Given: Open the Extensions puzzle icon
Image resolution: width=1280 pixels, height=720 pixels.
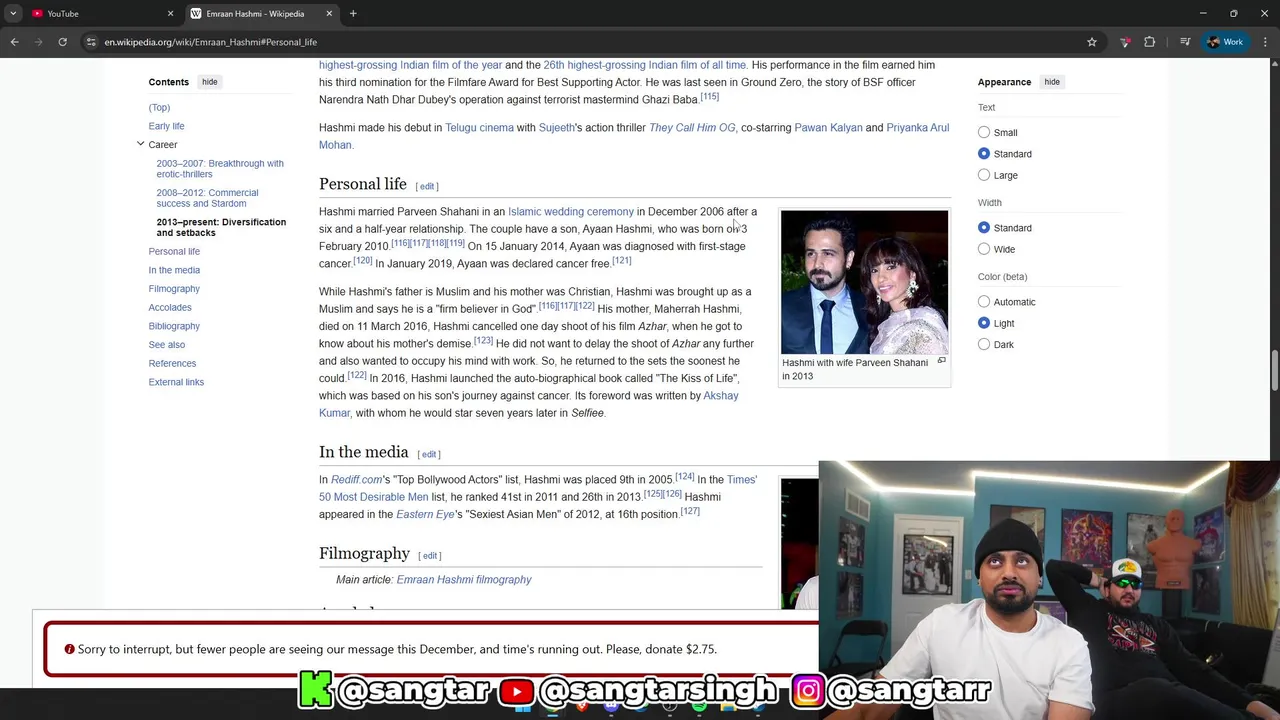Looking at the screenshot, I should (1149, 42).
